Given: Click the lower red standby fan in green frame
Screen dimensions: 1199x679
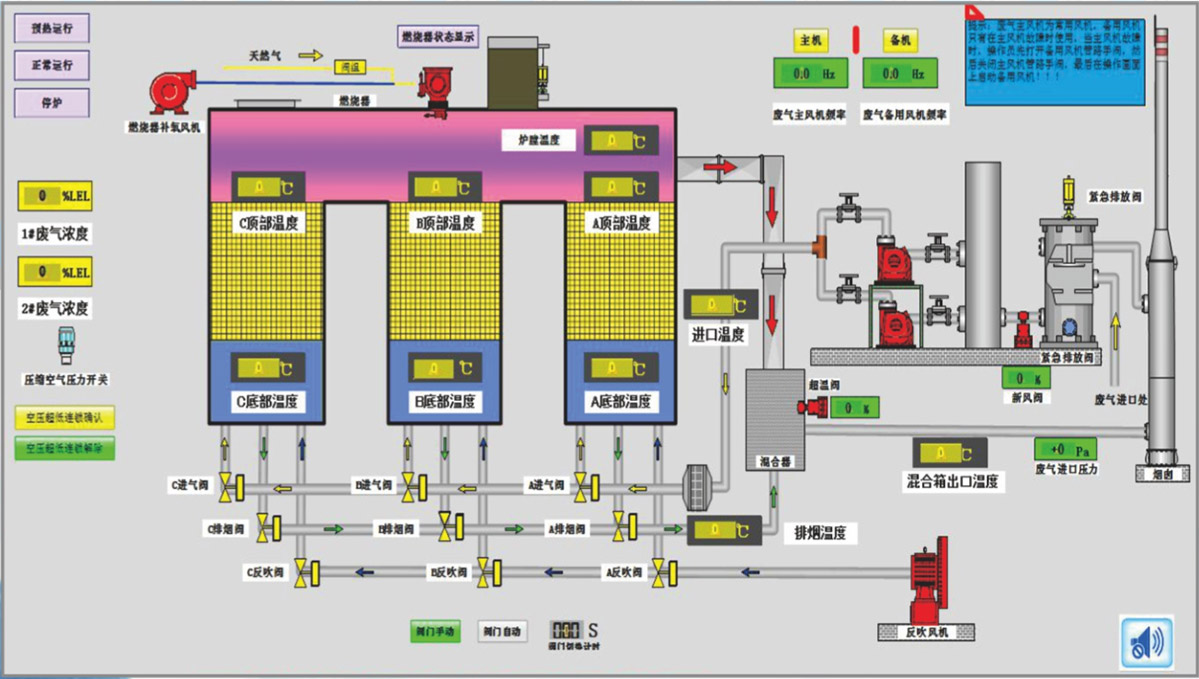Looking at the screenshot, I should pyautogui.click(x=894, y=322).
